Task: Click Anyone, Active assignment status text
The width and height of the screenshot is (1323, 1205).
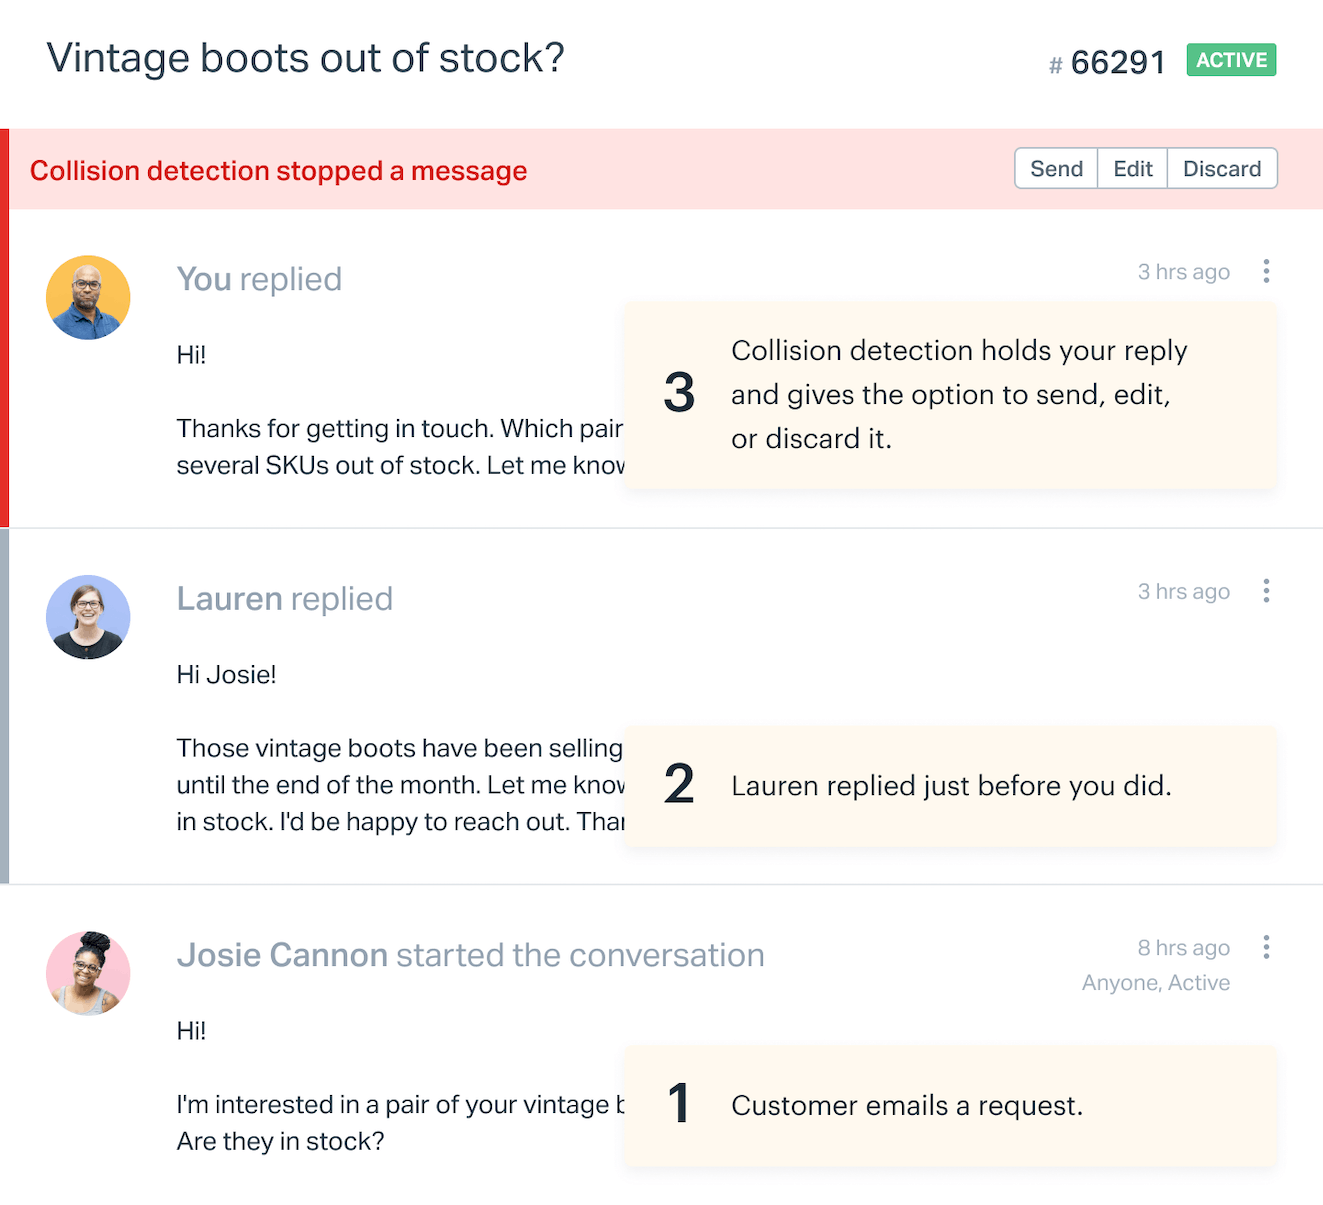Action: click(1155, 983)
